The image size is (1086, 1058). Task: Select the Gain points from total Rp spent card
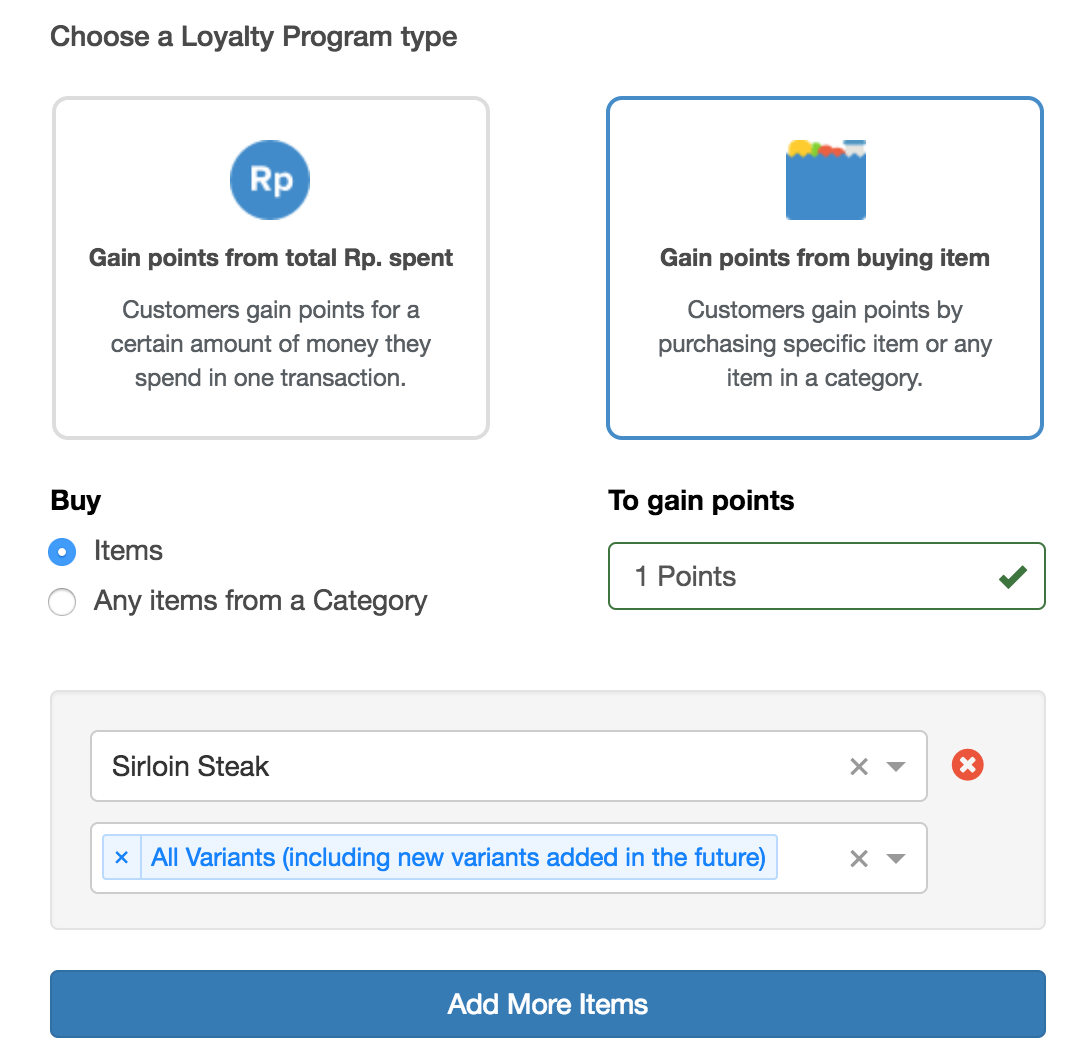(x=270, y=267)
